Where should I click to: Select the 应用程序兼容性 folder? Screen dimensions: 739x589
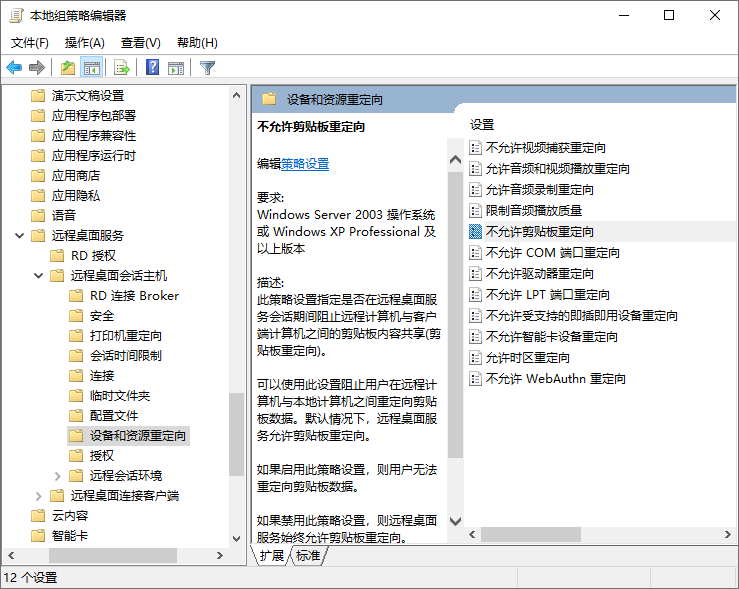click(94, 136)
